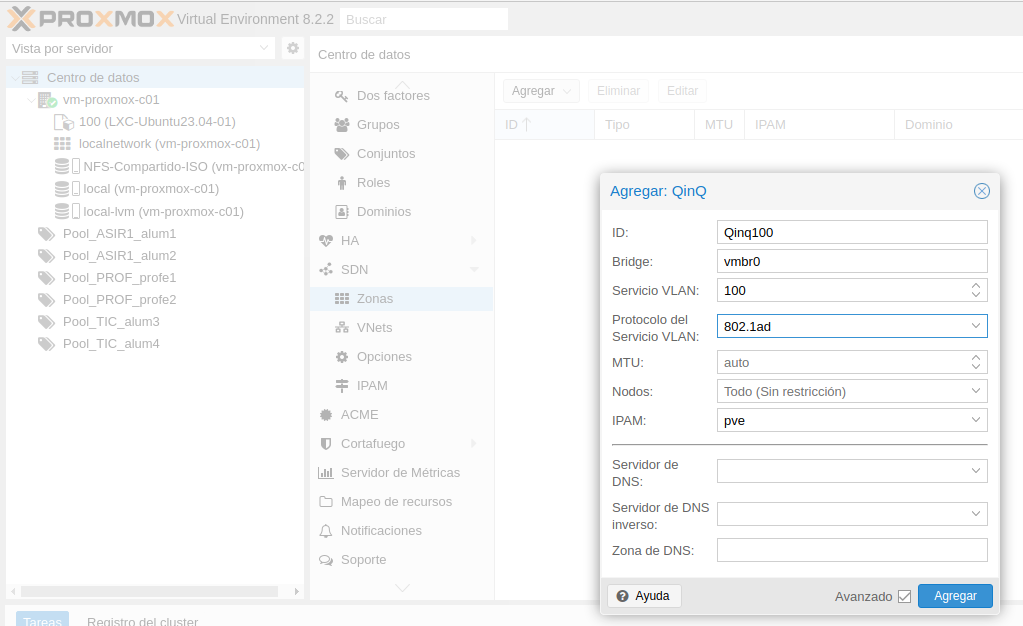1023x626 pixels.
Task: Click Conjuntos tags icon
Action: [x=342, y=154]
